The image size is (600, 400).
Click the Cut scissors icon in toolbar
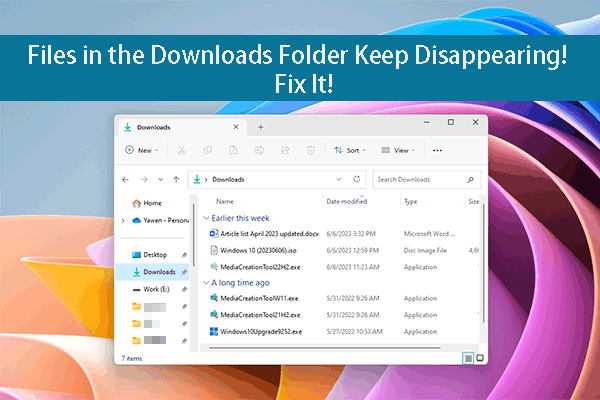[x=181, y=150]
